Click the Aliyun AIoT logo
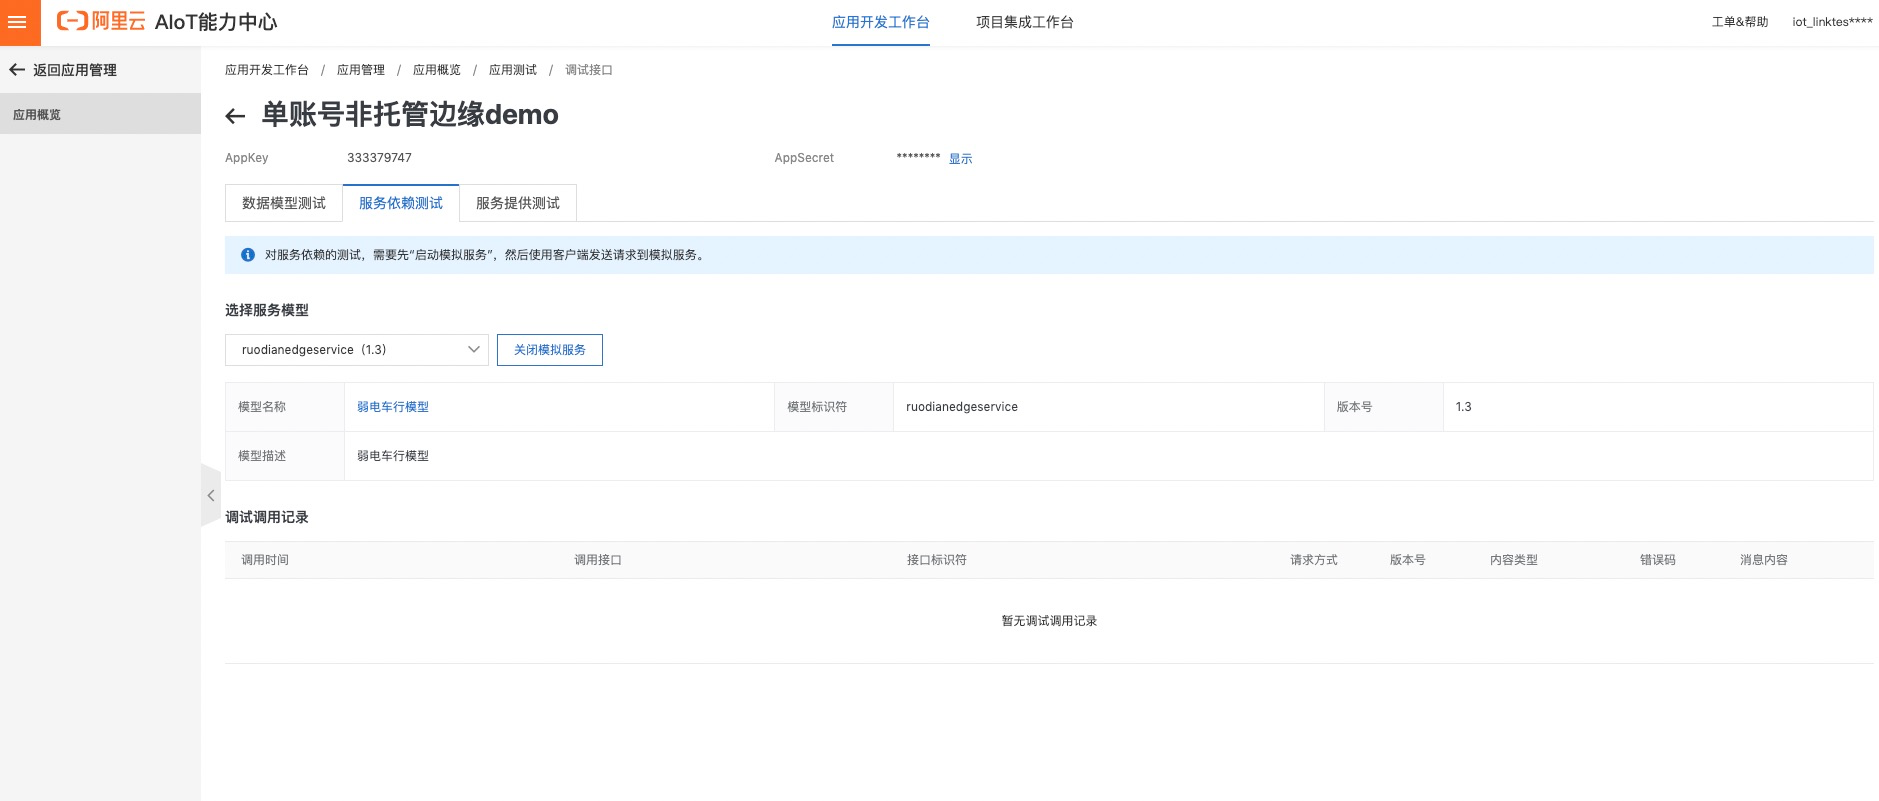This screenshot has width=1879, height=801. (x=167, y=22)
